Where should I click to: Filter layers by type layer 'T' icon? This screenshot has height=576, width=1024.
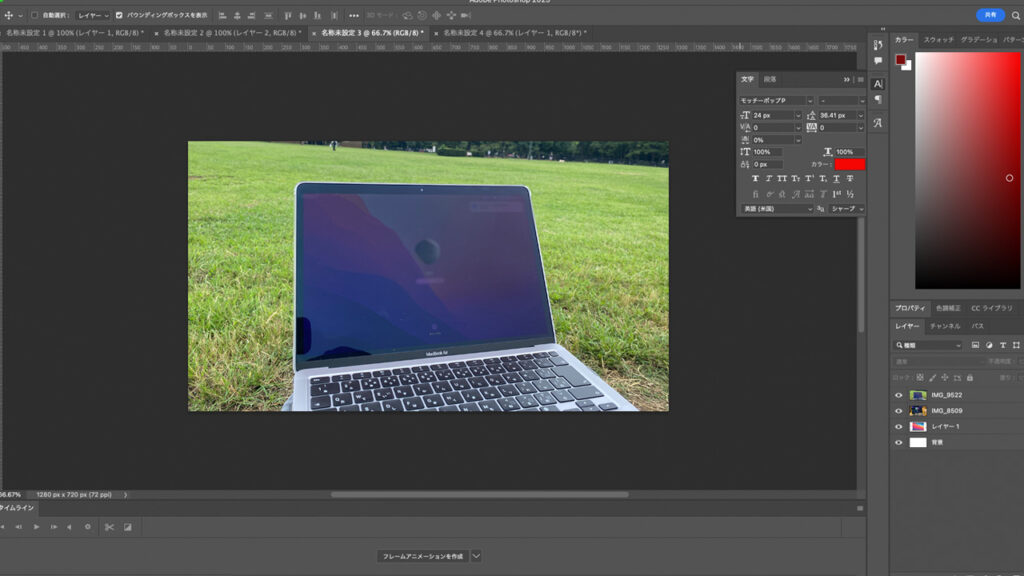1002,345
